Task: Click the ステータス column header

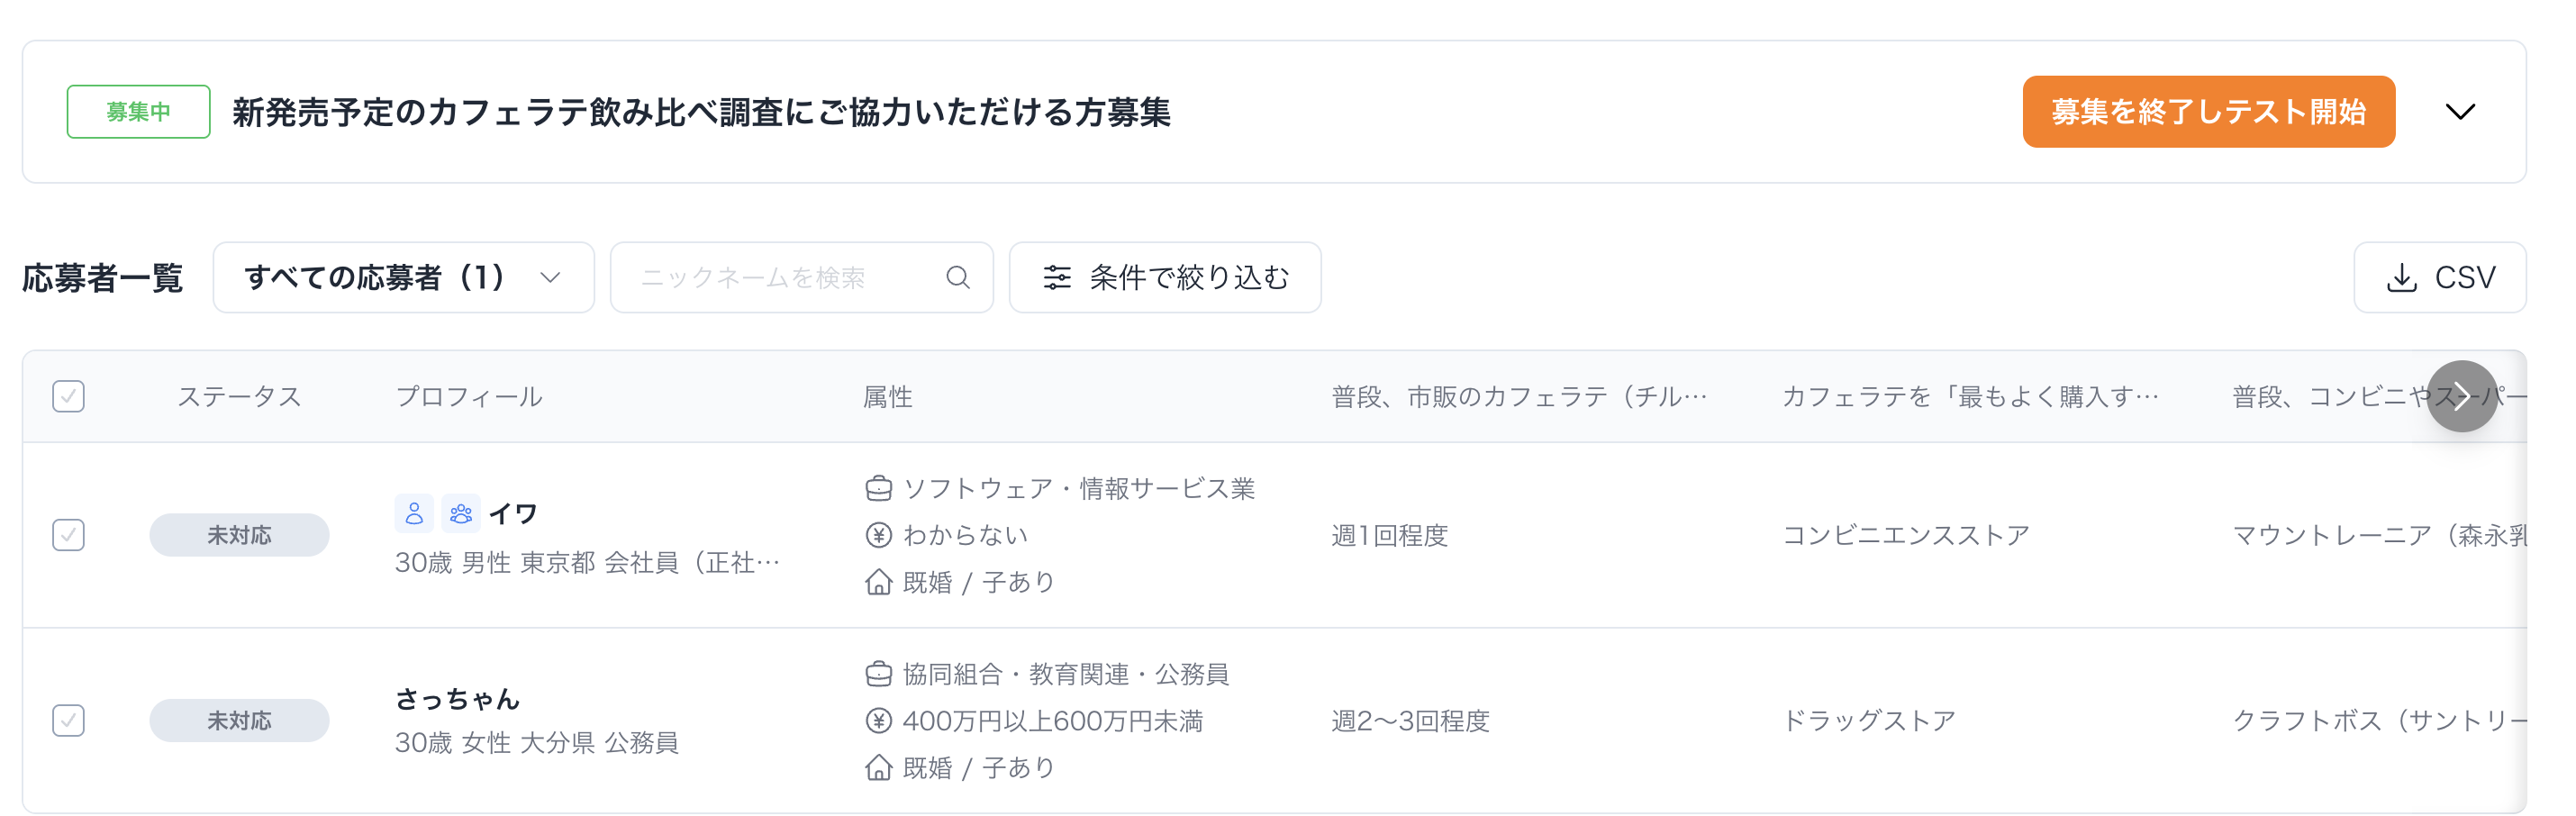Action: [x=239, y=396]
